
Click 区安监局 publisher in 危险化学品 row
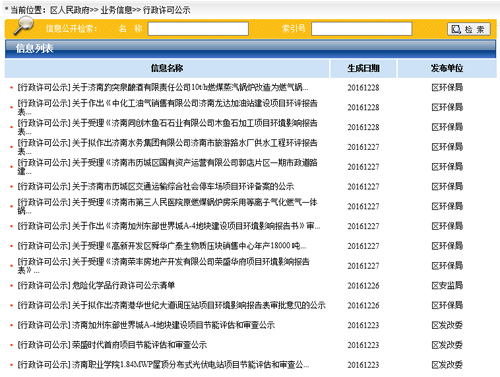click(447, 286)
